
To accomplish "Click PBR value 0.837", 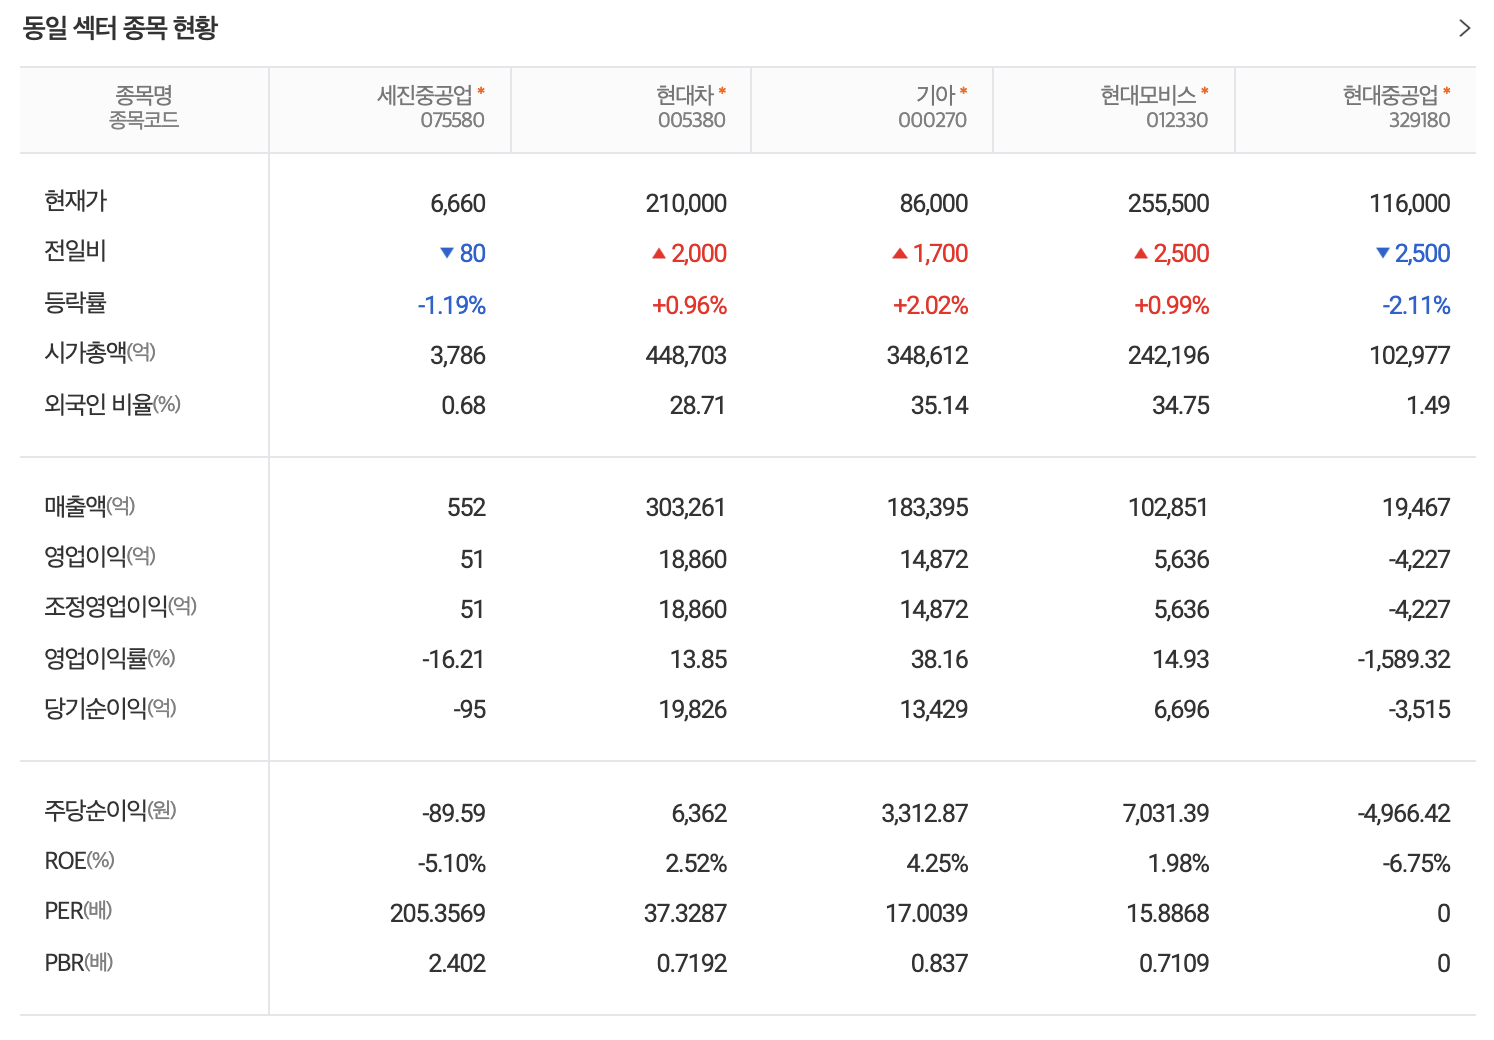I will tap(939, 963).
